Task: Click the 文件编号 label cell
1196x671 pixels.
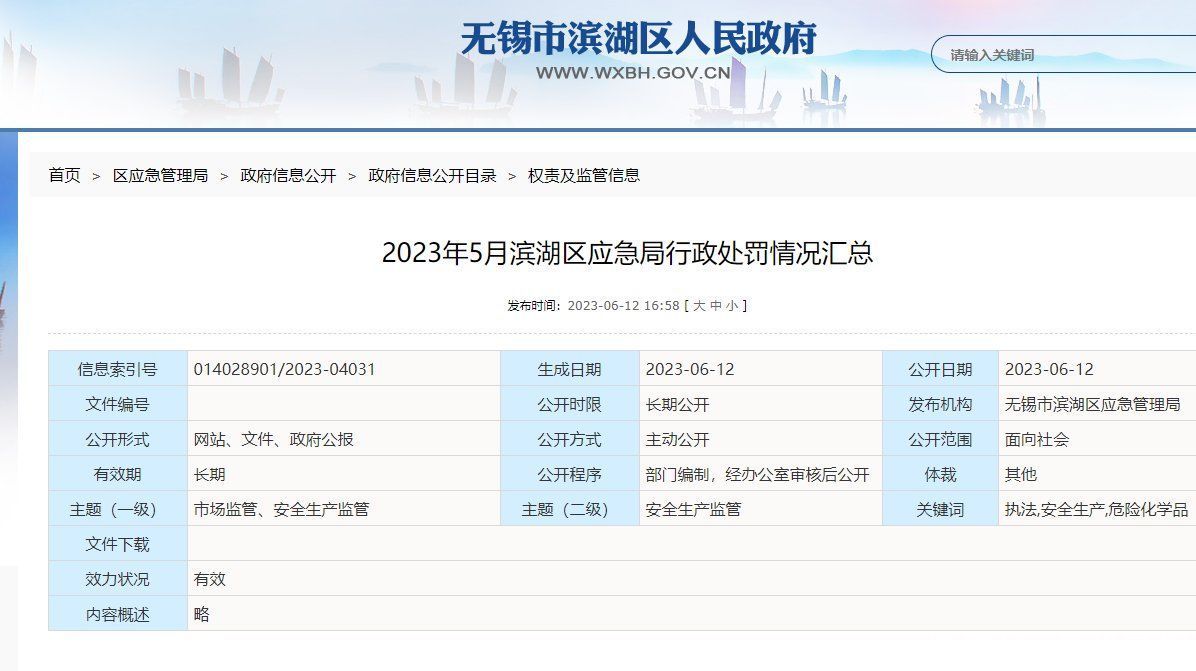Action: click(117, 404)
